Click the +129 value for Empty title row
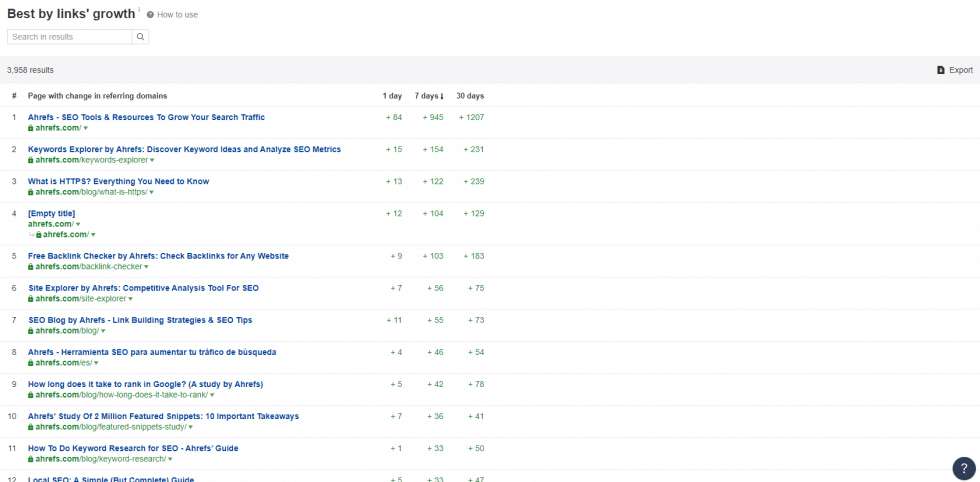This screenshot has height=482, width=980. [x=473, y=213]
